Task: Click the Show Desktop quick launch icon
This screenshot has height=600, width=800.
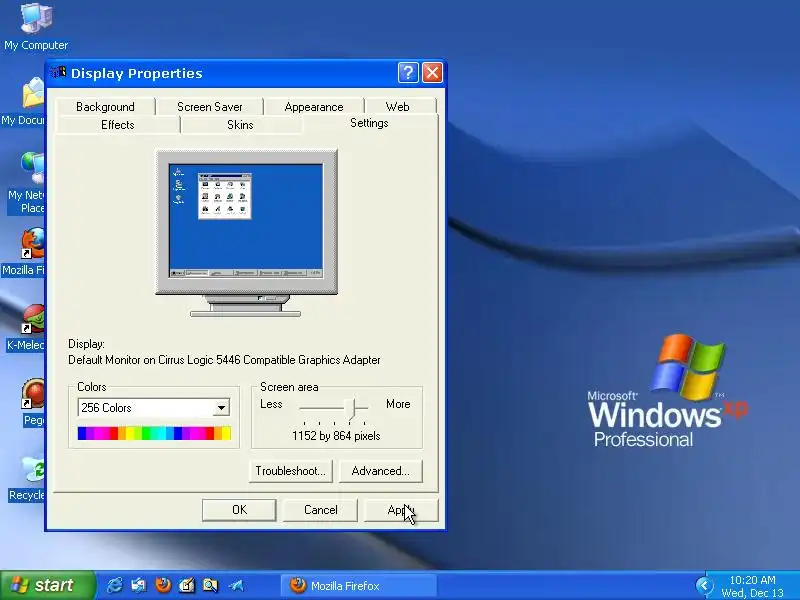Action: click(139, 585)
